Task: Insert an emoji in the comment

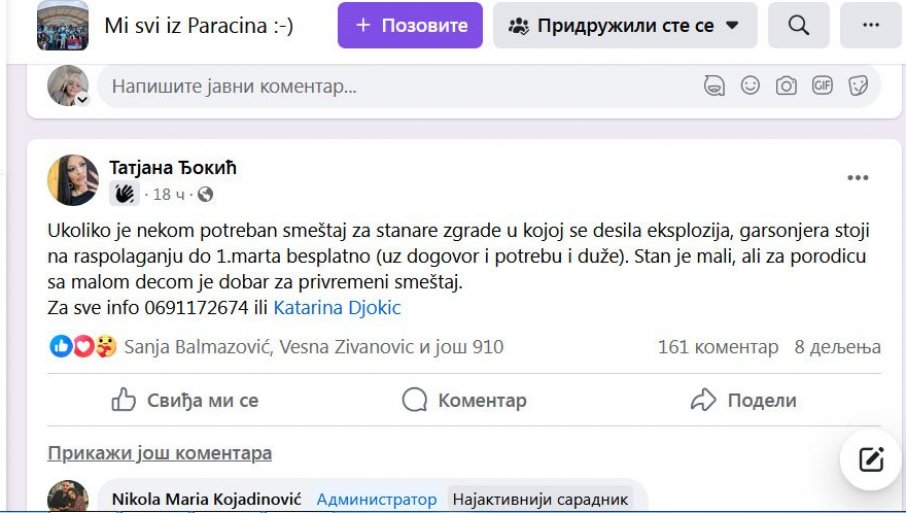Action: click(x=750, y=86)
